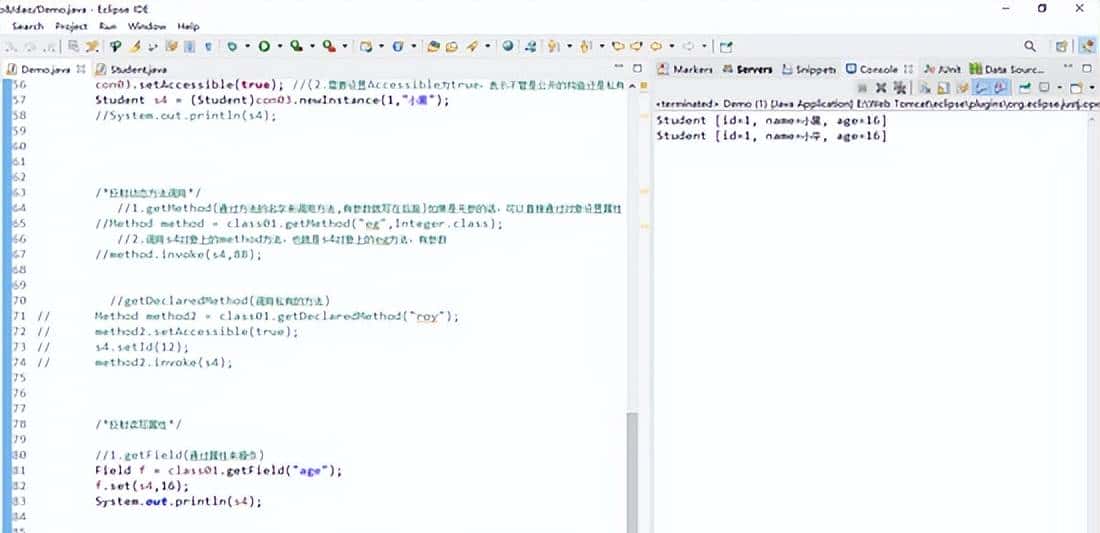
Task: Go to next edit location
Action: click(636, 46)
